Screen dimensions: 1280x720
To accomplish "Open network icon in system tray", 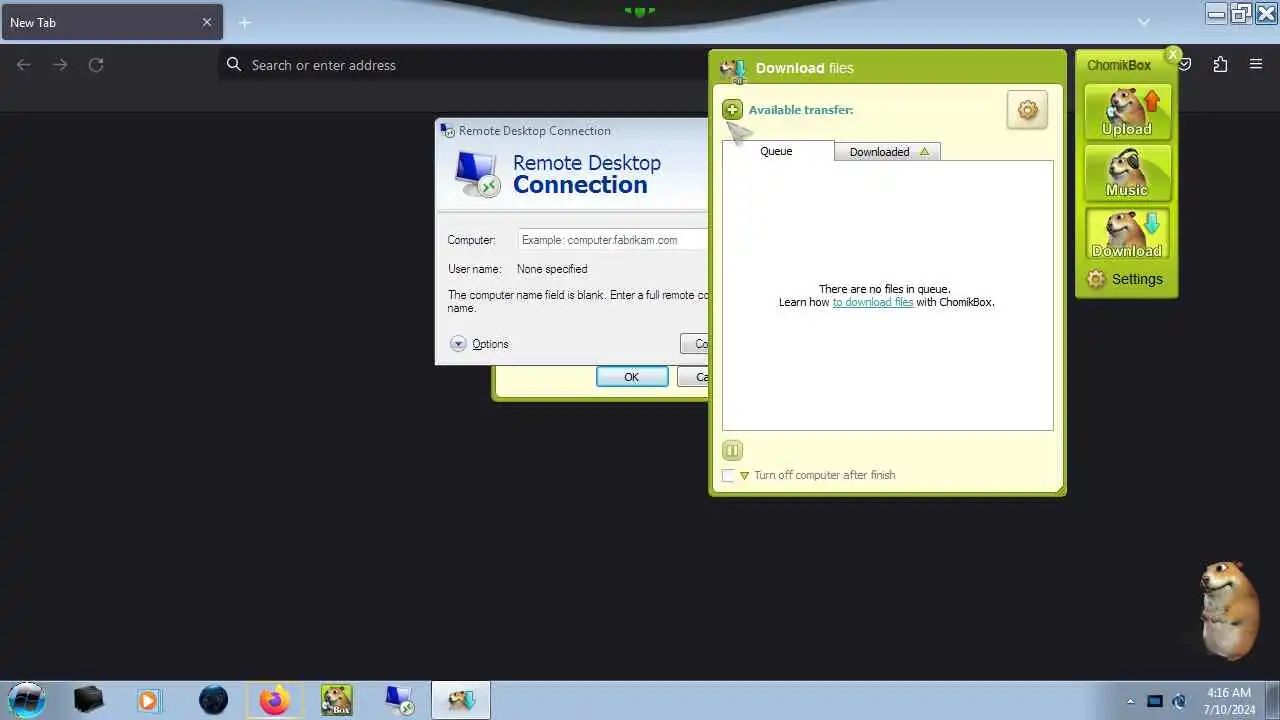I will tap(1155, 701).
